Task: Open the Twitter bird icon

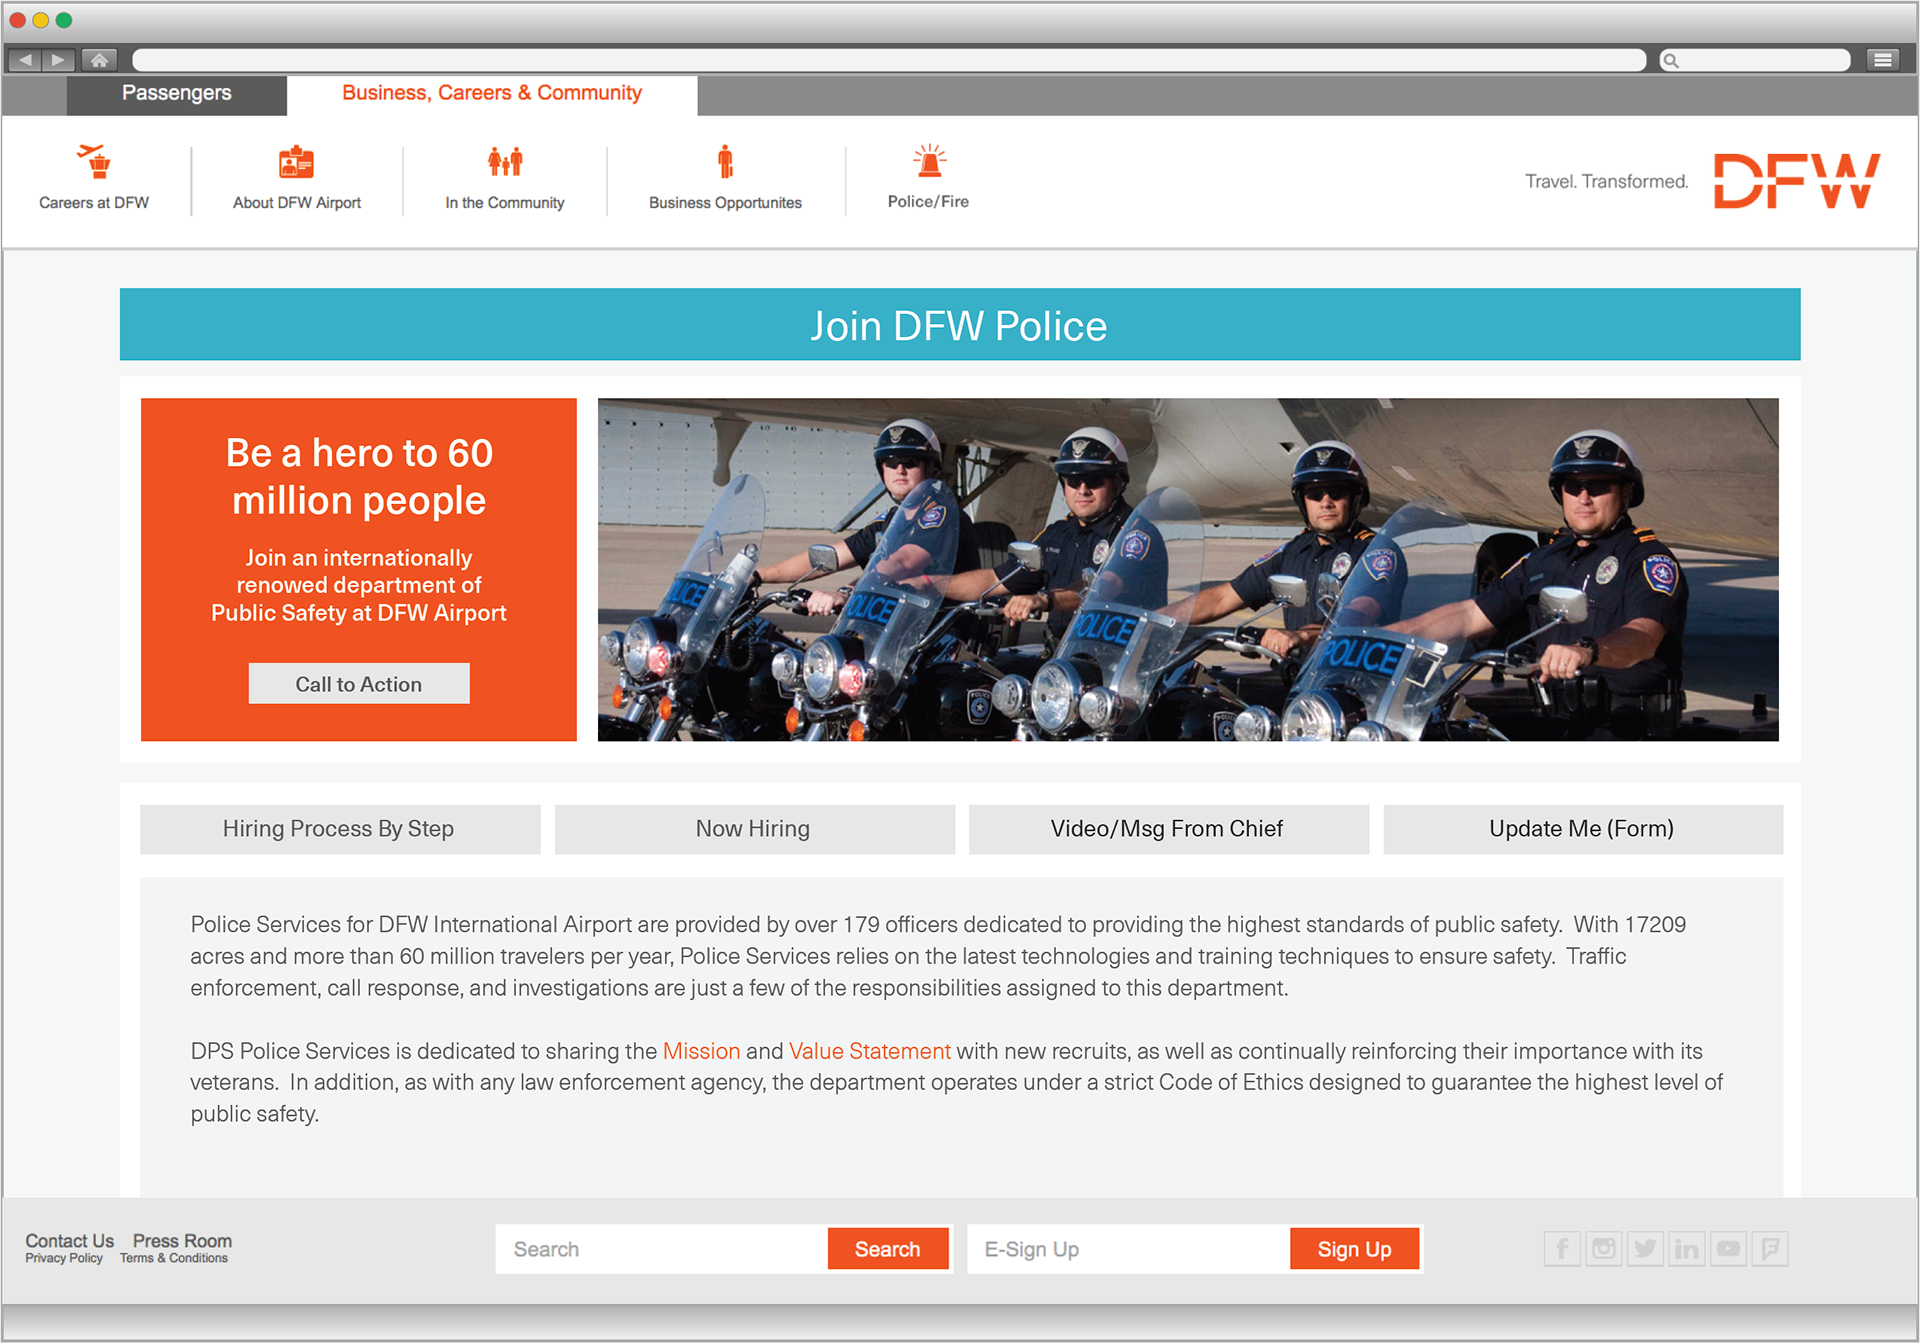Action: coord(1645,1248)
